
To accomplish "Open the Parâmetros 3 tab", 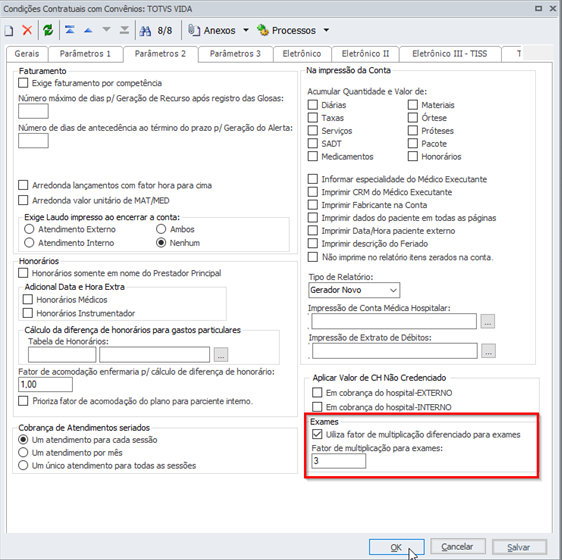I will tap(235, 54).
